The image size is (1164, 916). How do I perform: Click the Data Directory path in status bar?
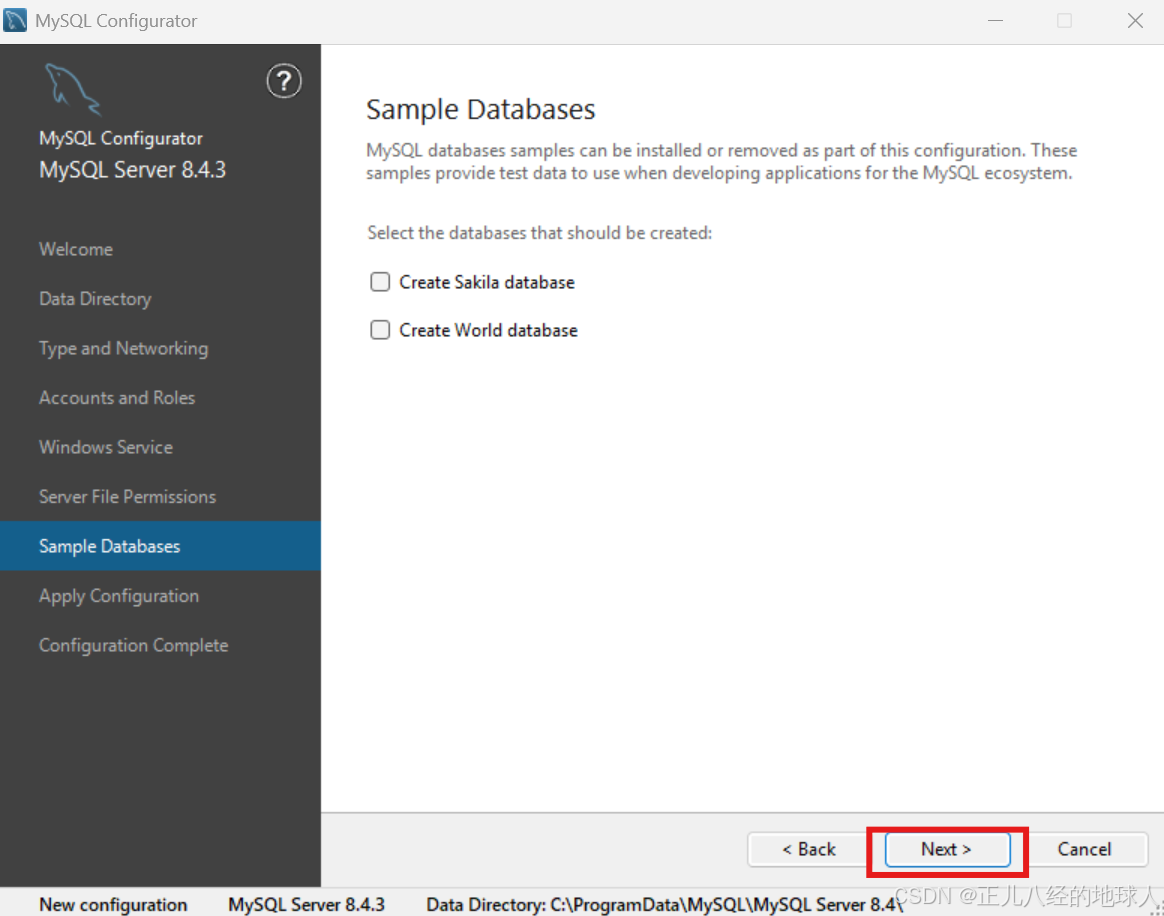pos(664,905)
